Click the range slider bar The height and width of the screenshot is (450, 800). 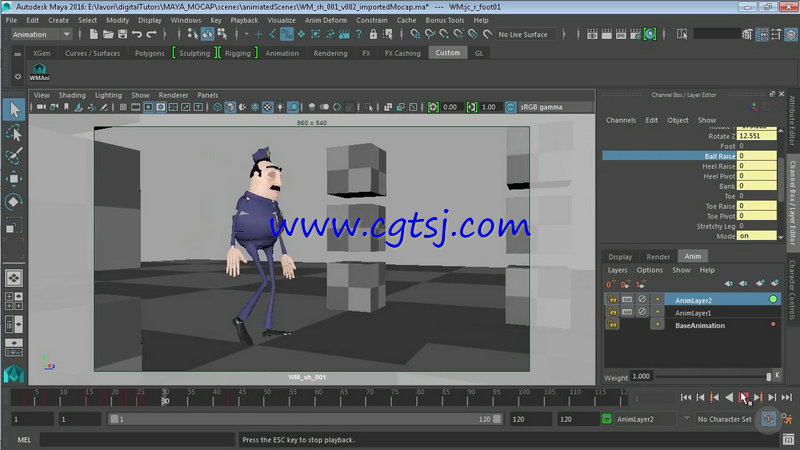305,419
